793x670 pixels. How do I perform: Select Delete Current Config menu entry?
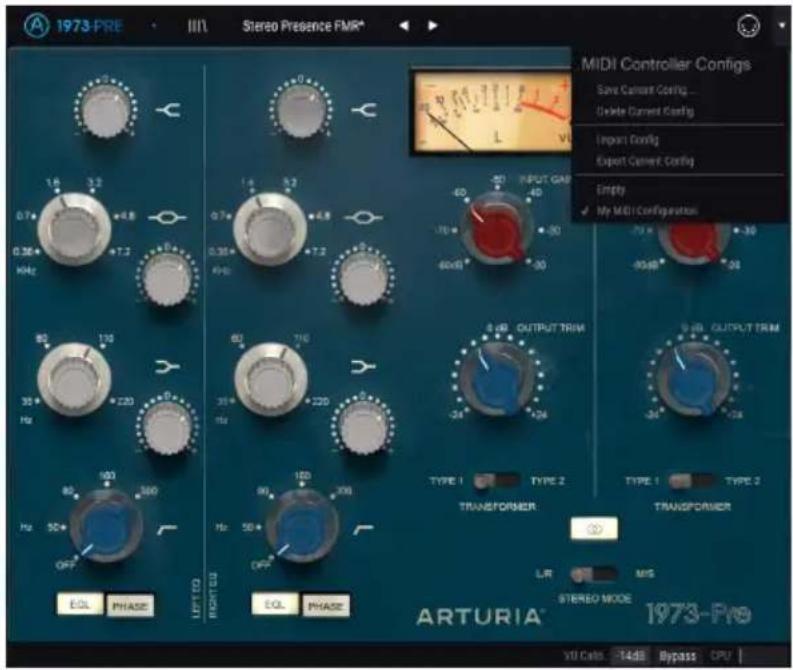tap(645, 111)
